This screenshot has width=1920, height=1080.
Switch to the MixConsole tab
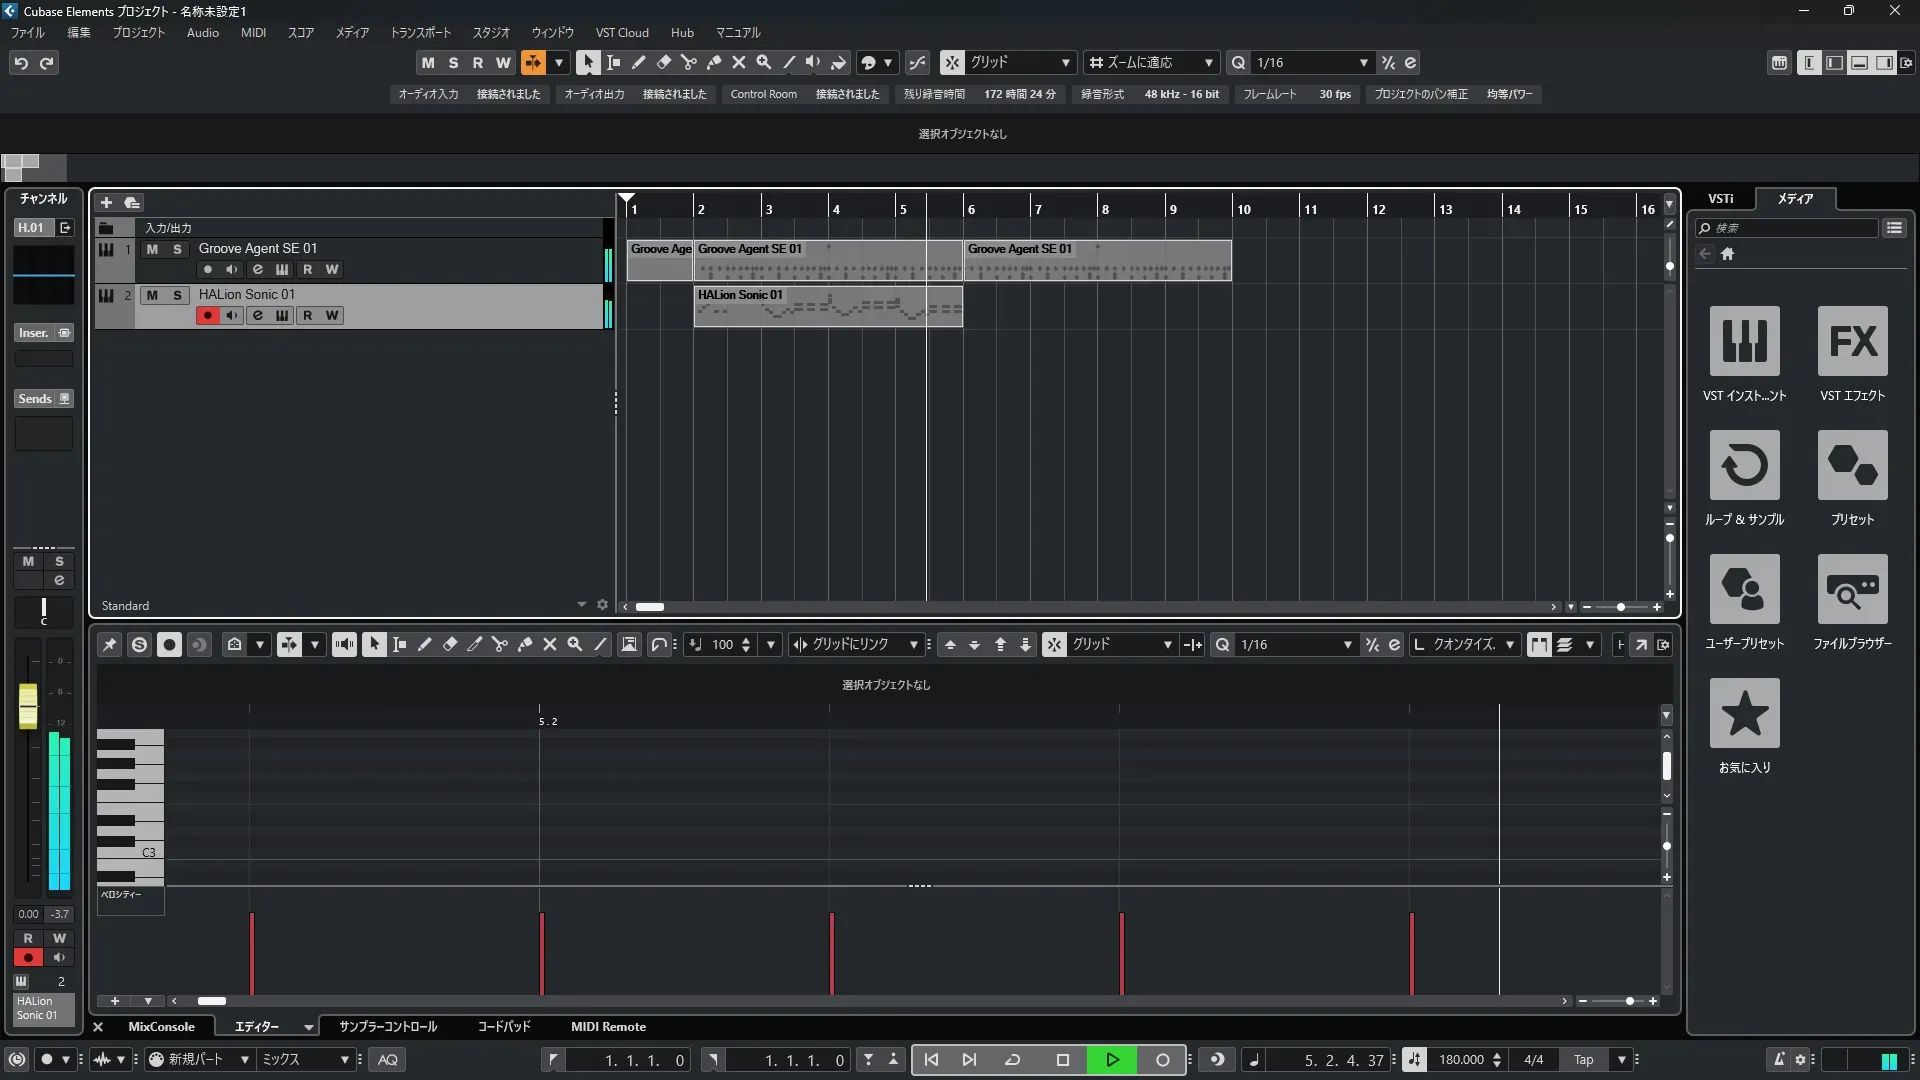point(161,1027)
